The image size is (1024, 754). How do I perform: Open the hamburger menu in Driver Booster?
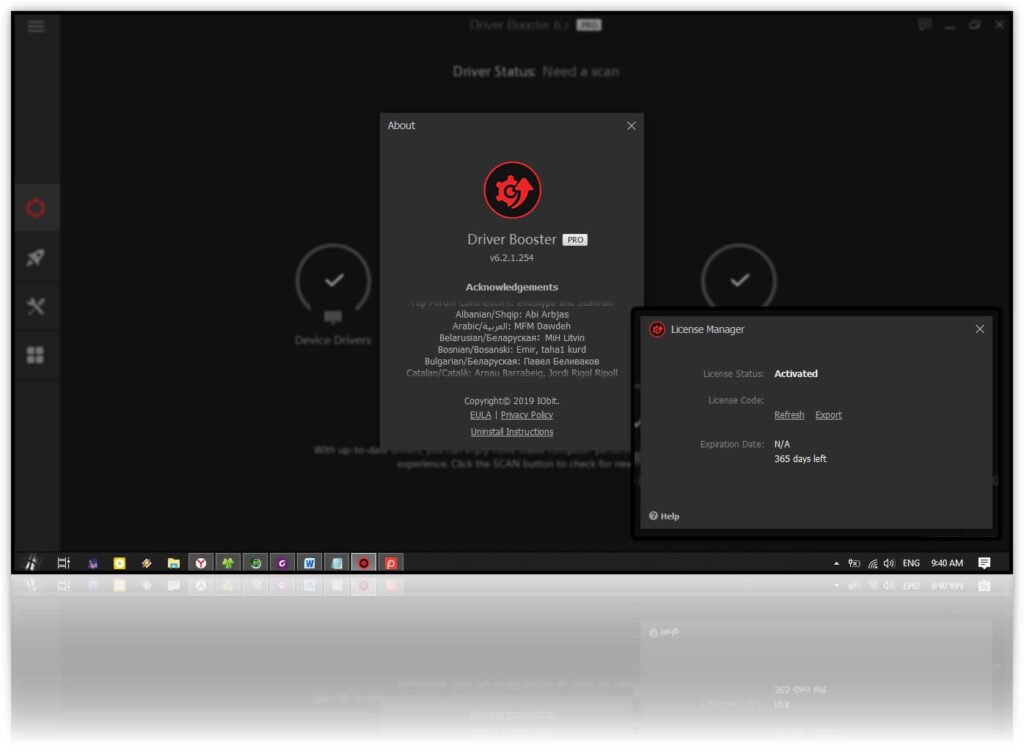pos(36,26)
